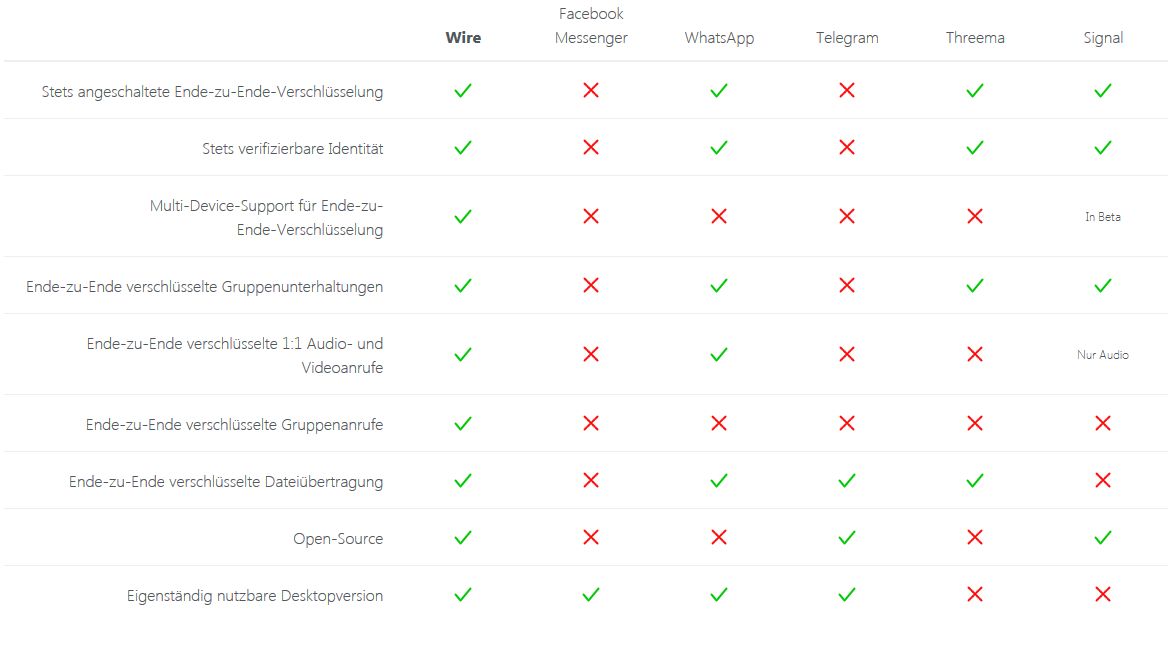Select the Facebook Messenger column header
Screen dimensions: 1174x646
(591, 25)
